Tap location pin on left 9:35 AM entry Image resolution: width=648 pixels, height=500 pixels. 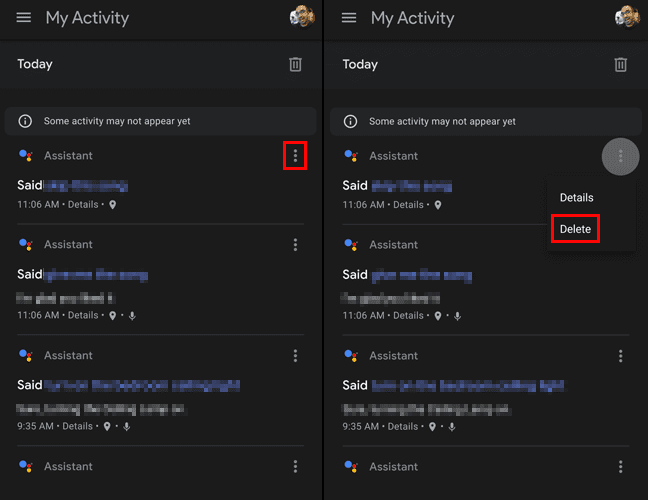pos(107,426)
